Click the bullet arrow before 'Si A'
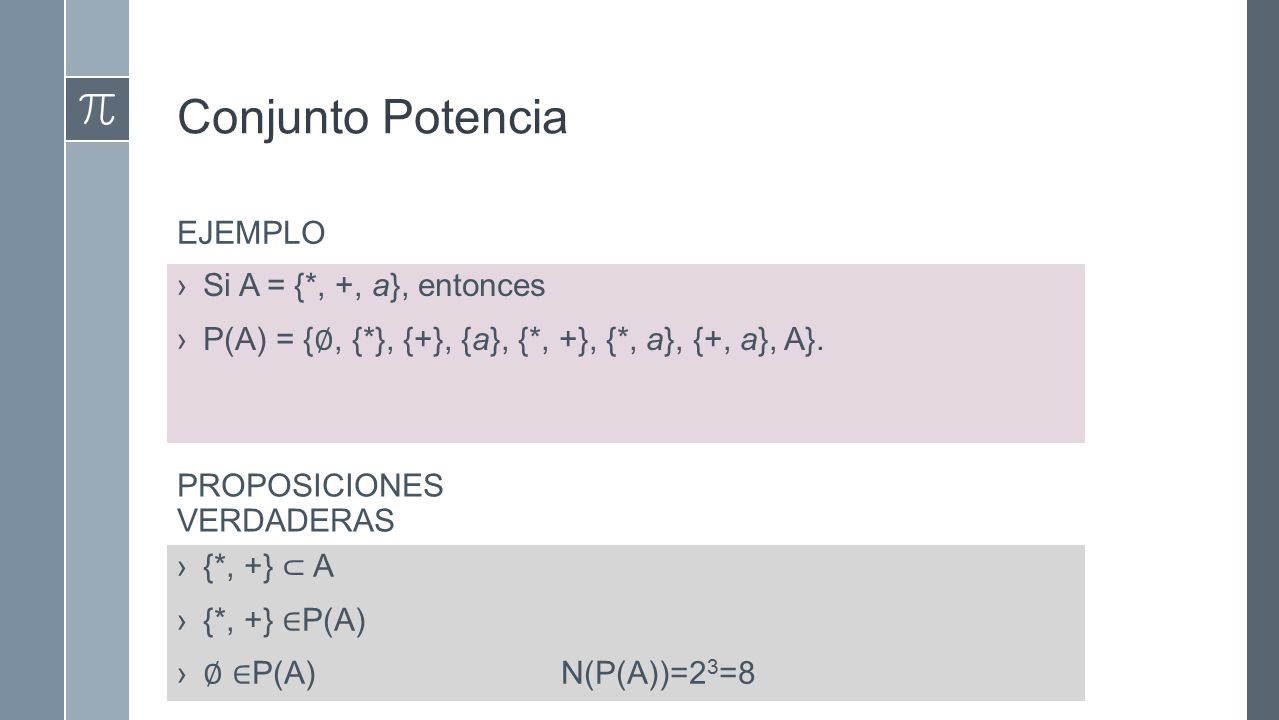This screenshot has height=720, width=1279. [182, 288]
